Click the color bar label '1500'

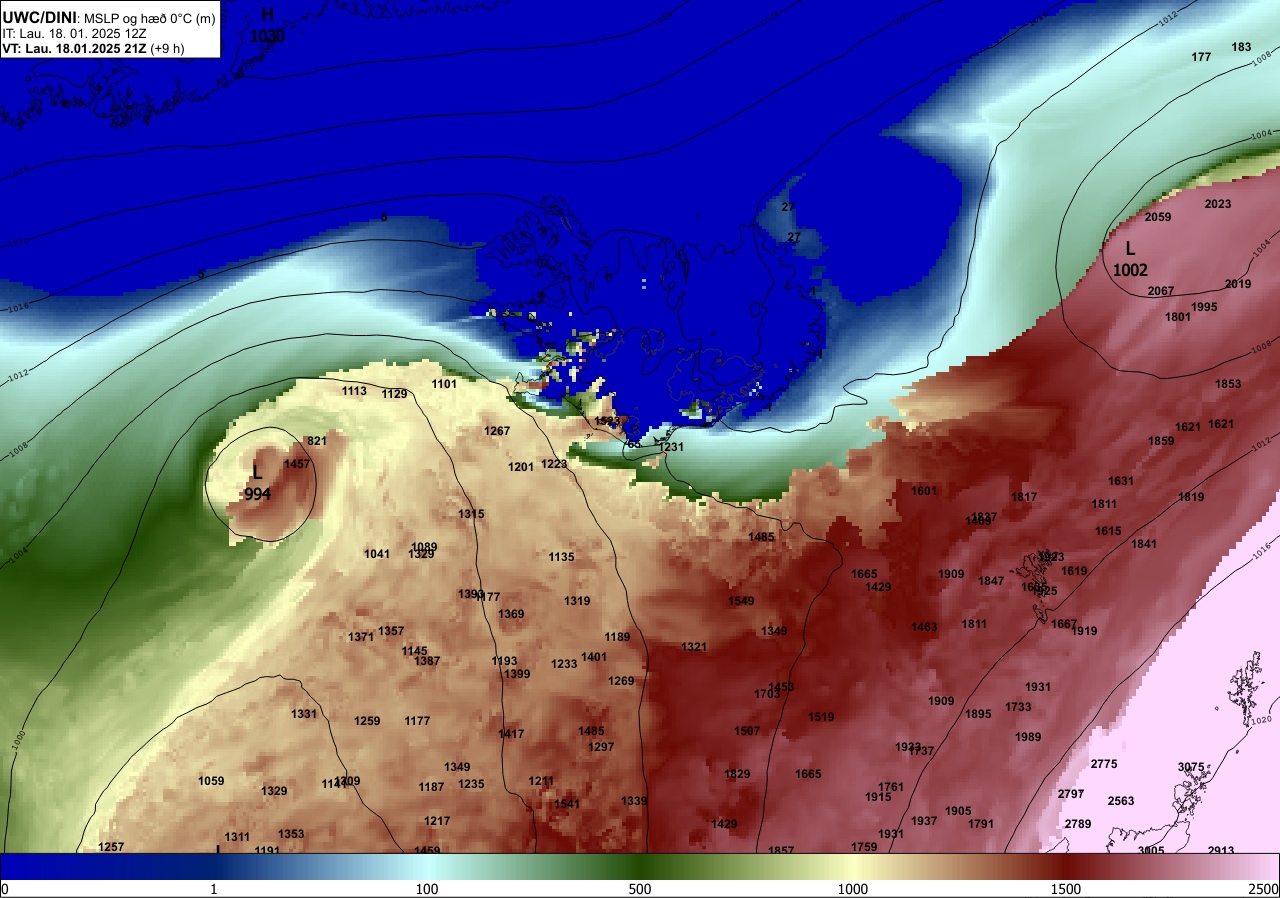coord(1066,889)
